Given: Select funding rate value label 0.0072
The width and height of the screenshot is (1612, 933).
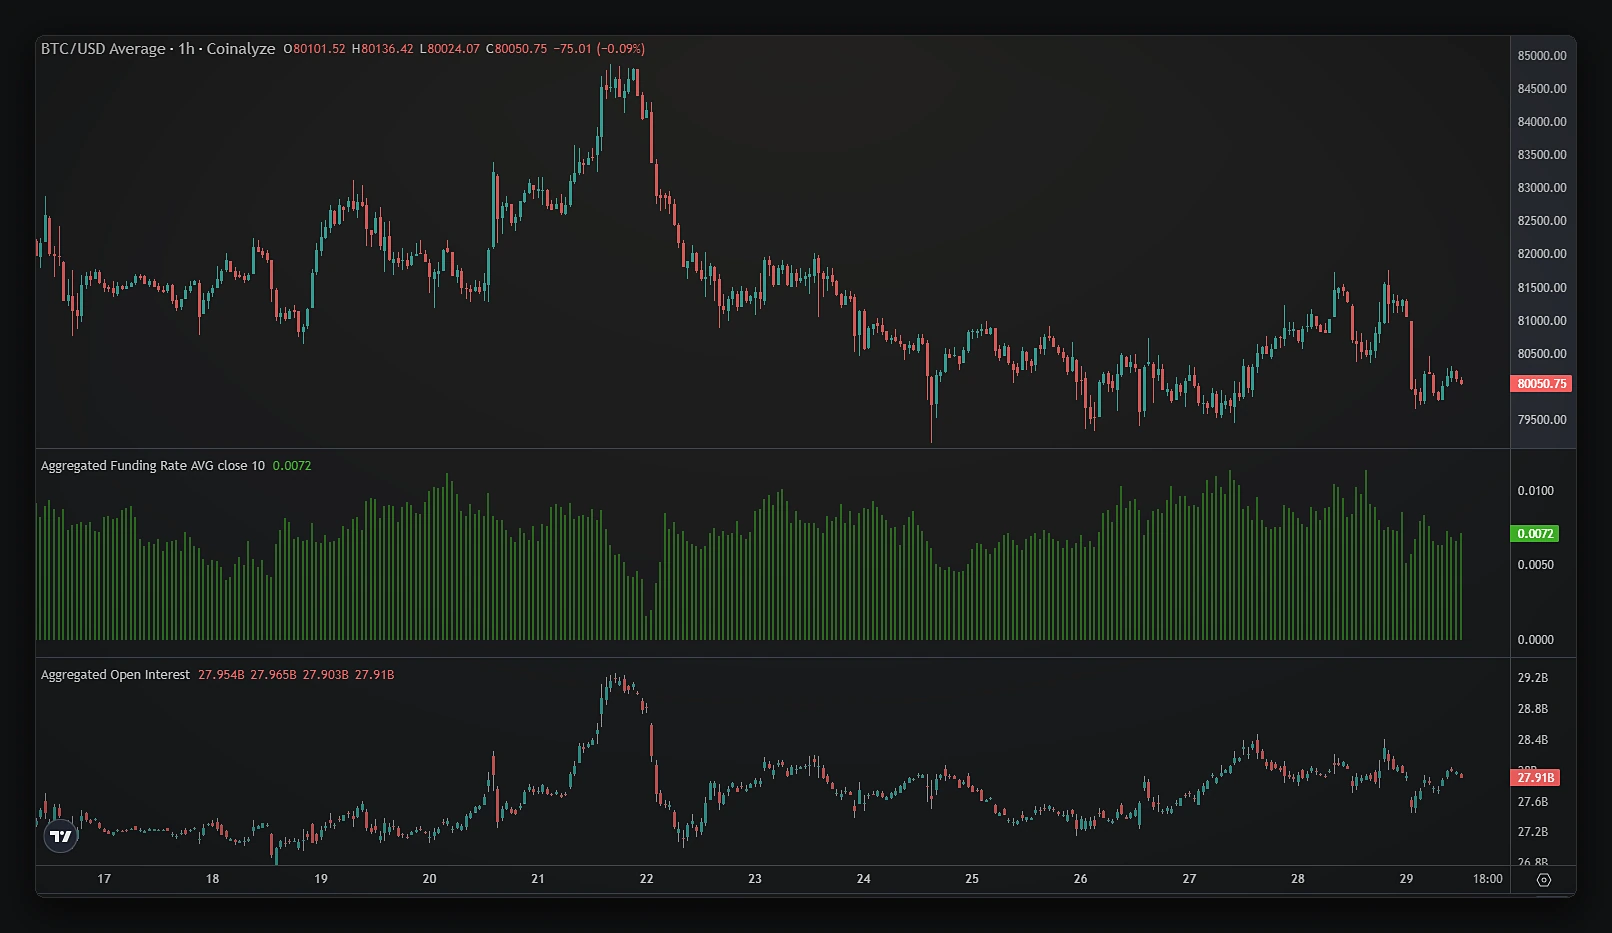Looking at the screenshot, I should tap(1535, 534).
